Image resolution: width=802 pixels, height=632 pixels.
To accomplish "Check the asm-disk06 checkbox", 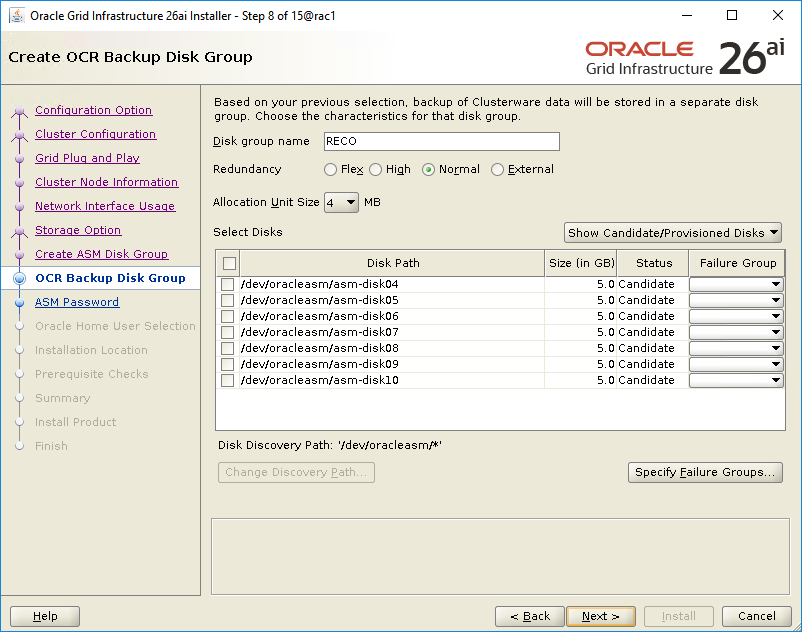I will (227, 316).
